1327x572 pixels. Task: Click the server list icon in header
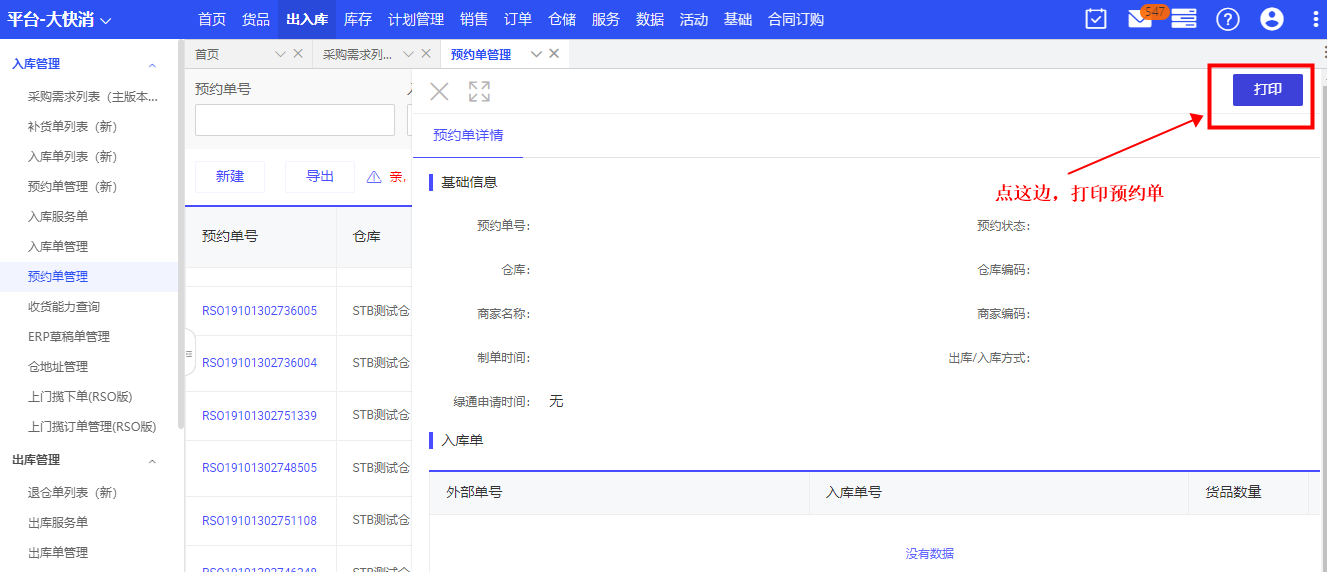[x=1184, y=19]
